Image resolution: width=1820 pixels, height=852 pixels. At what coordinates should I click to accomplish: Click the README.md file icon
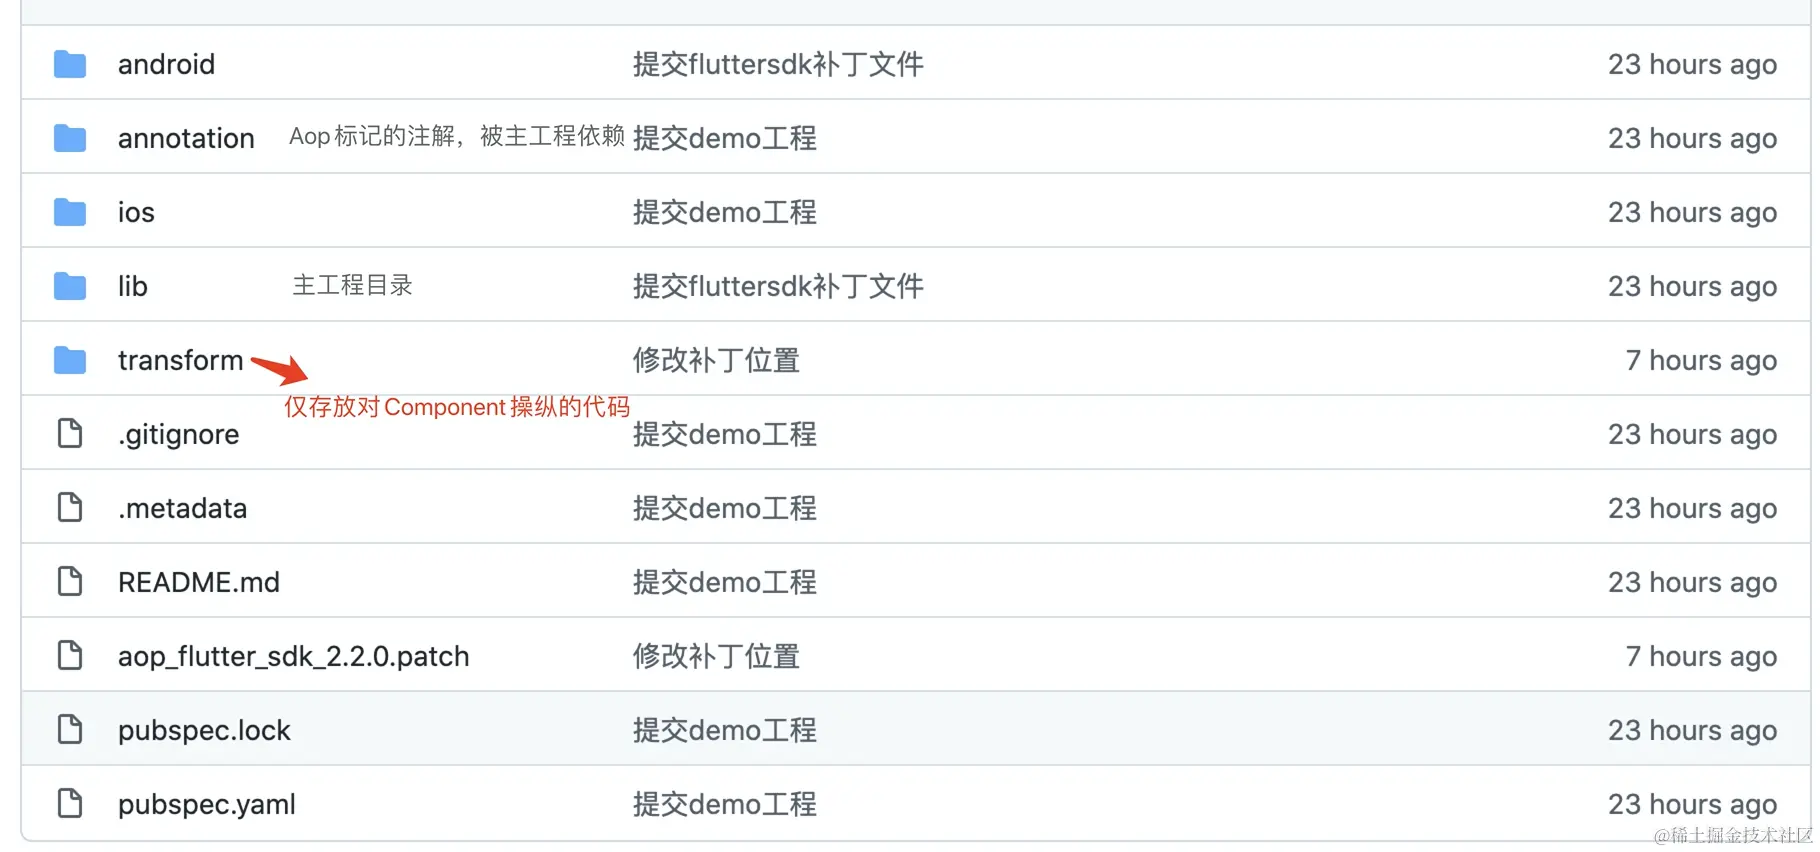[x=69, y=582]
